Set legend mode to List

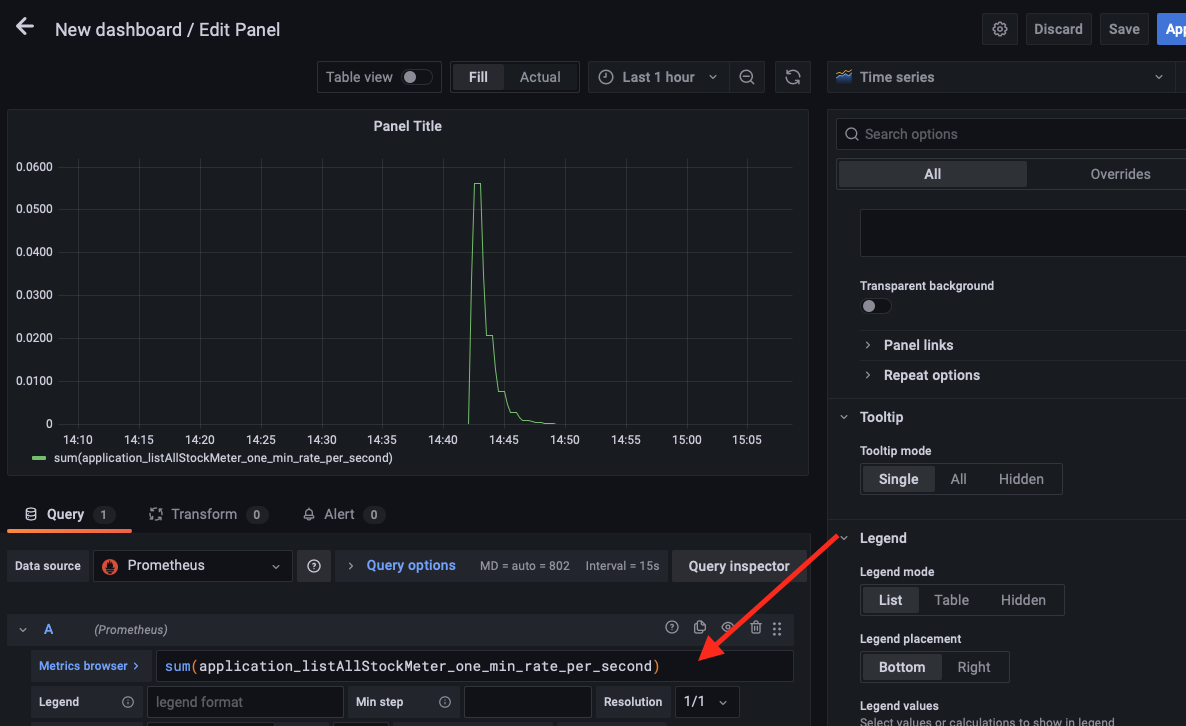[890, 600]
